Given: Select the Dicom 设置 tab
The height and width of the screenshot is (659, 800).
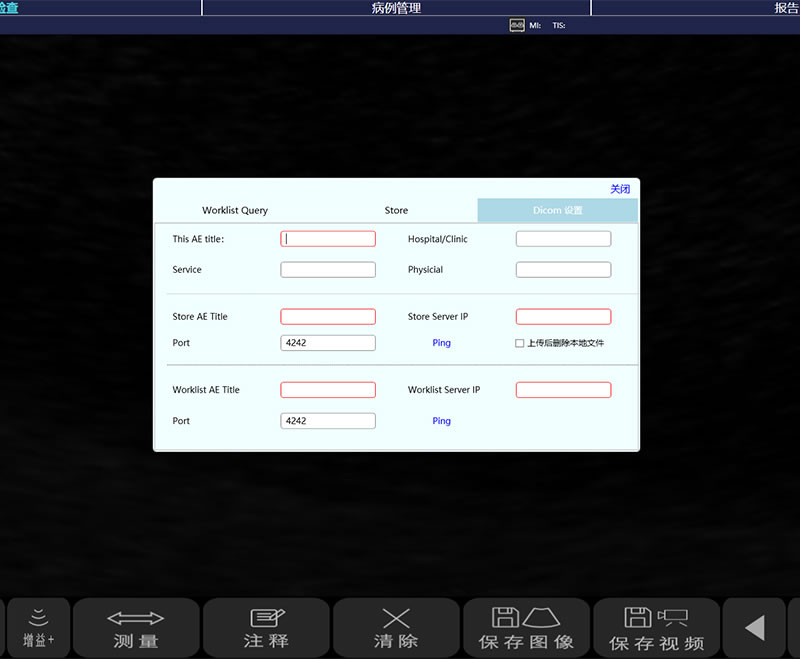Looking at the screenshot, I should point(557,211).
